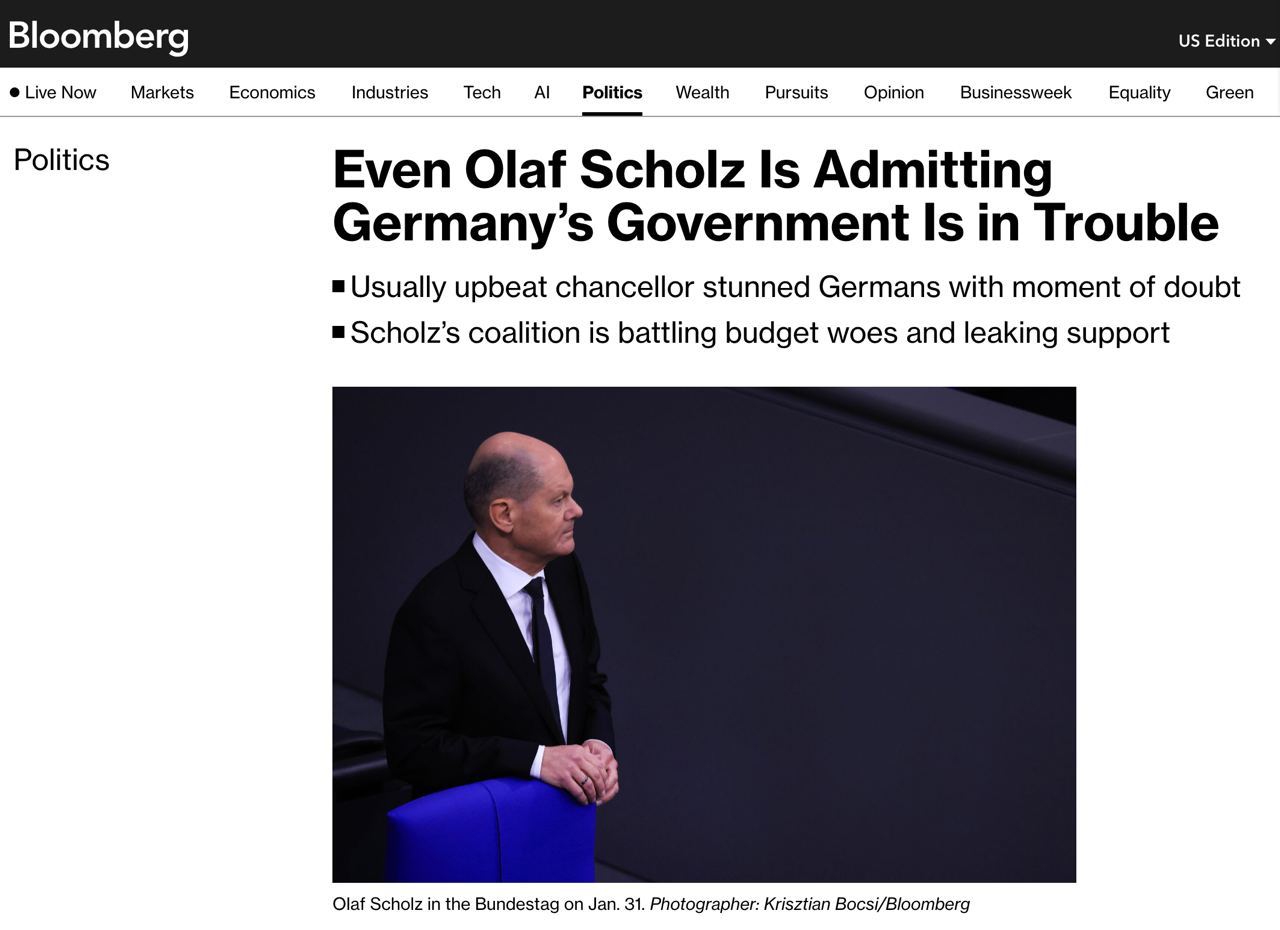The height and width of the screenshot is (930, 1280).
Task: Click the dropdown arrow beside US Edition
Action: click(1271, 42)
